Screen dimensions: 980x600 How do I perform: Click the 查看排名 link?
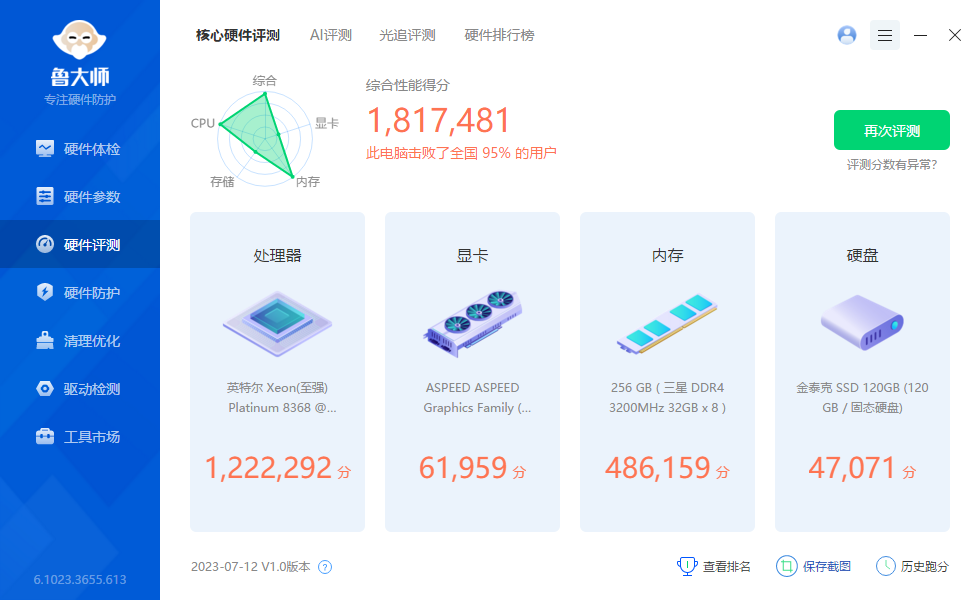click(x=714, y=566)
